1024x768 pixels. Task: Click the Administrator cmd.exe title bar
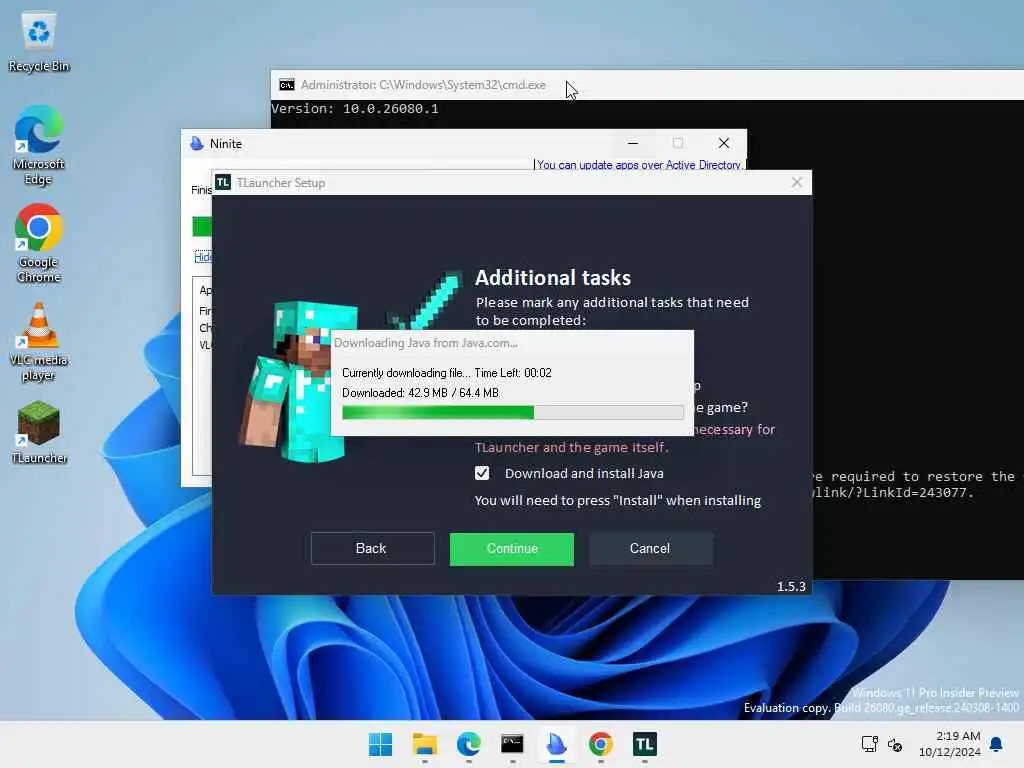pos(647,85)
